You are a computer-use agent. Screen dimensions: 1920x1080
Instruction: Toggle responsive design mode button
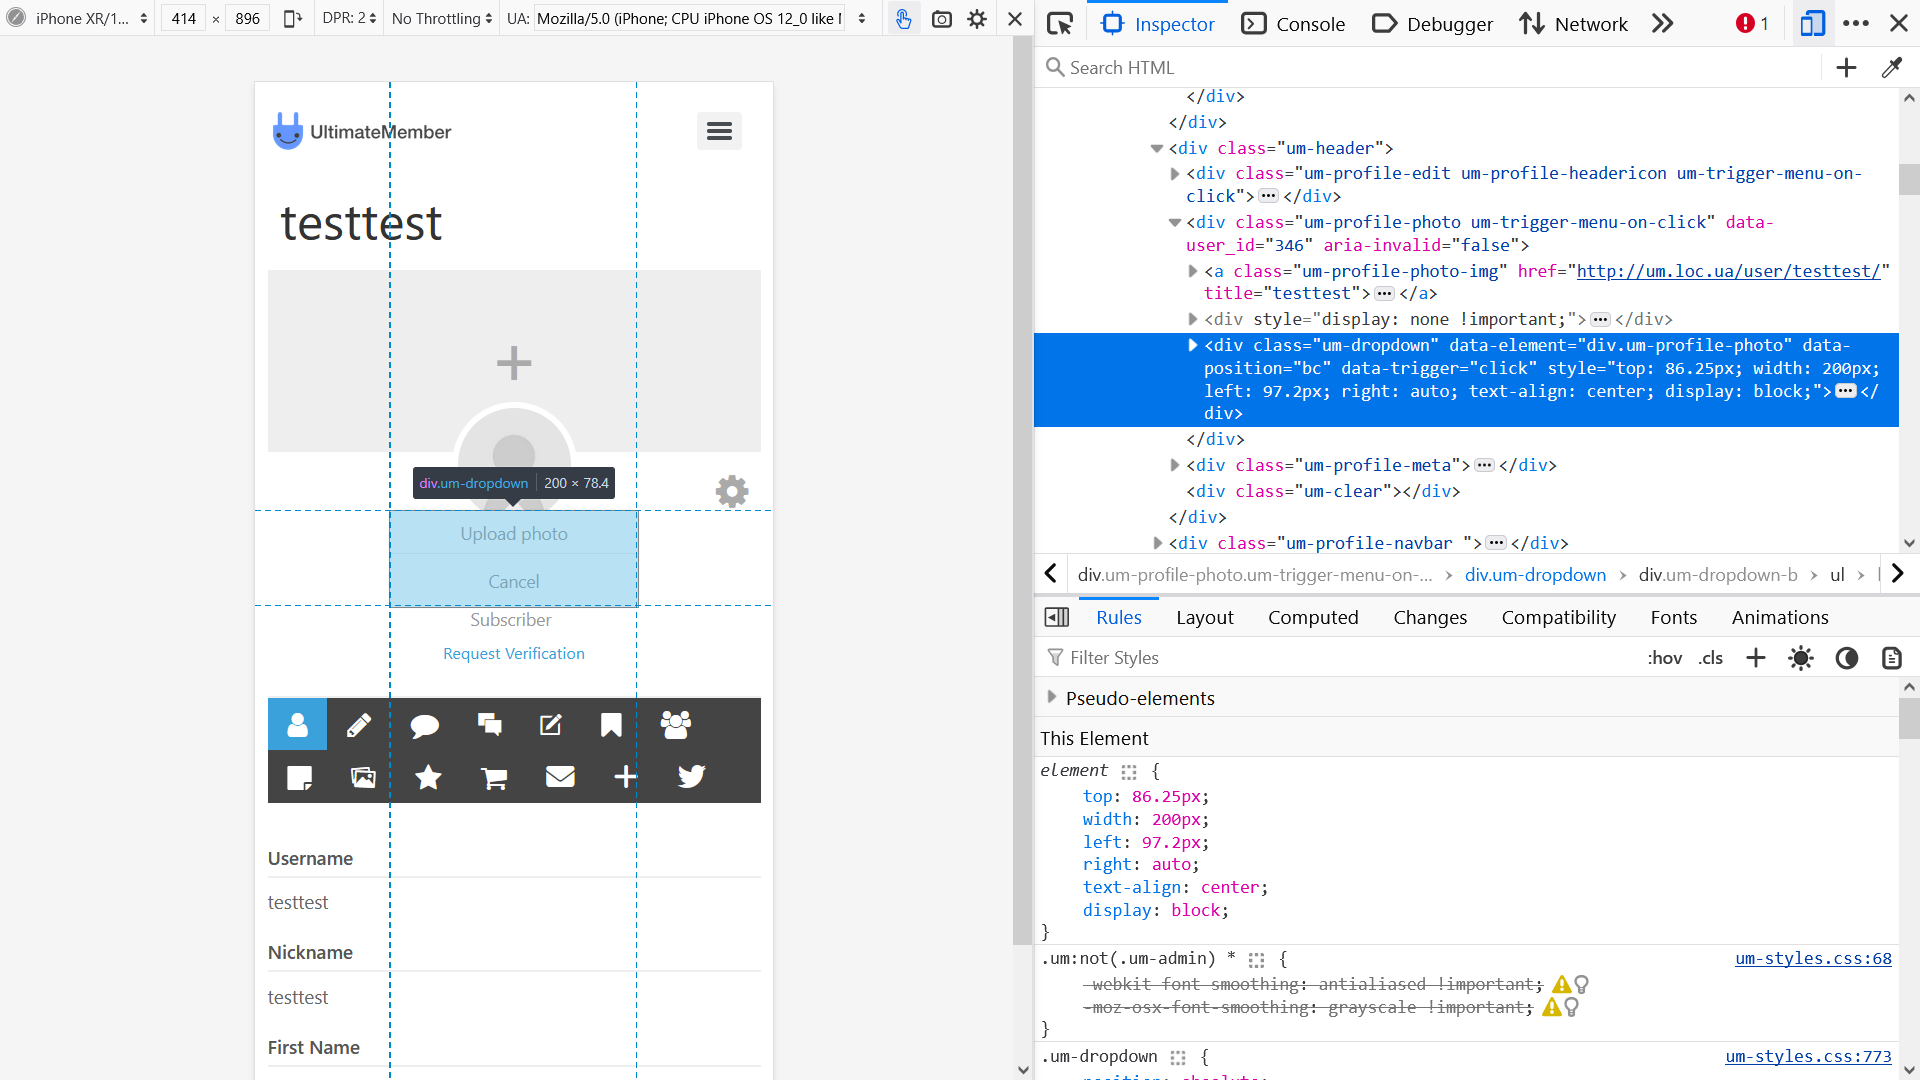point(1812,23)
